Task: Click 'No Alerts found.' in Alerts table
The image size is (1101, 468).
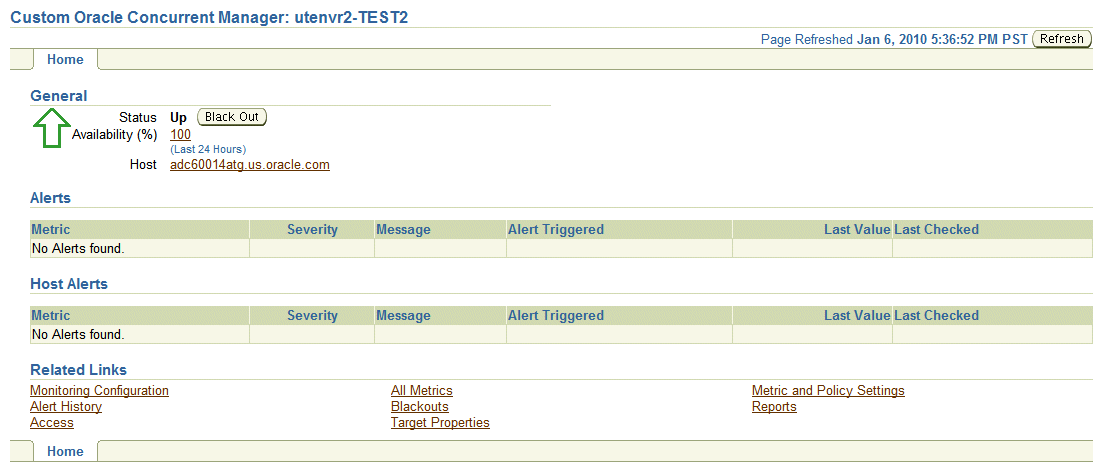Action: click(79, 248)
